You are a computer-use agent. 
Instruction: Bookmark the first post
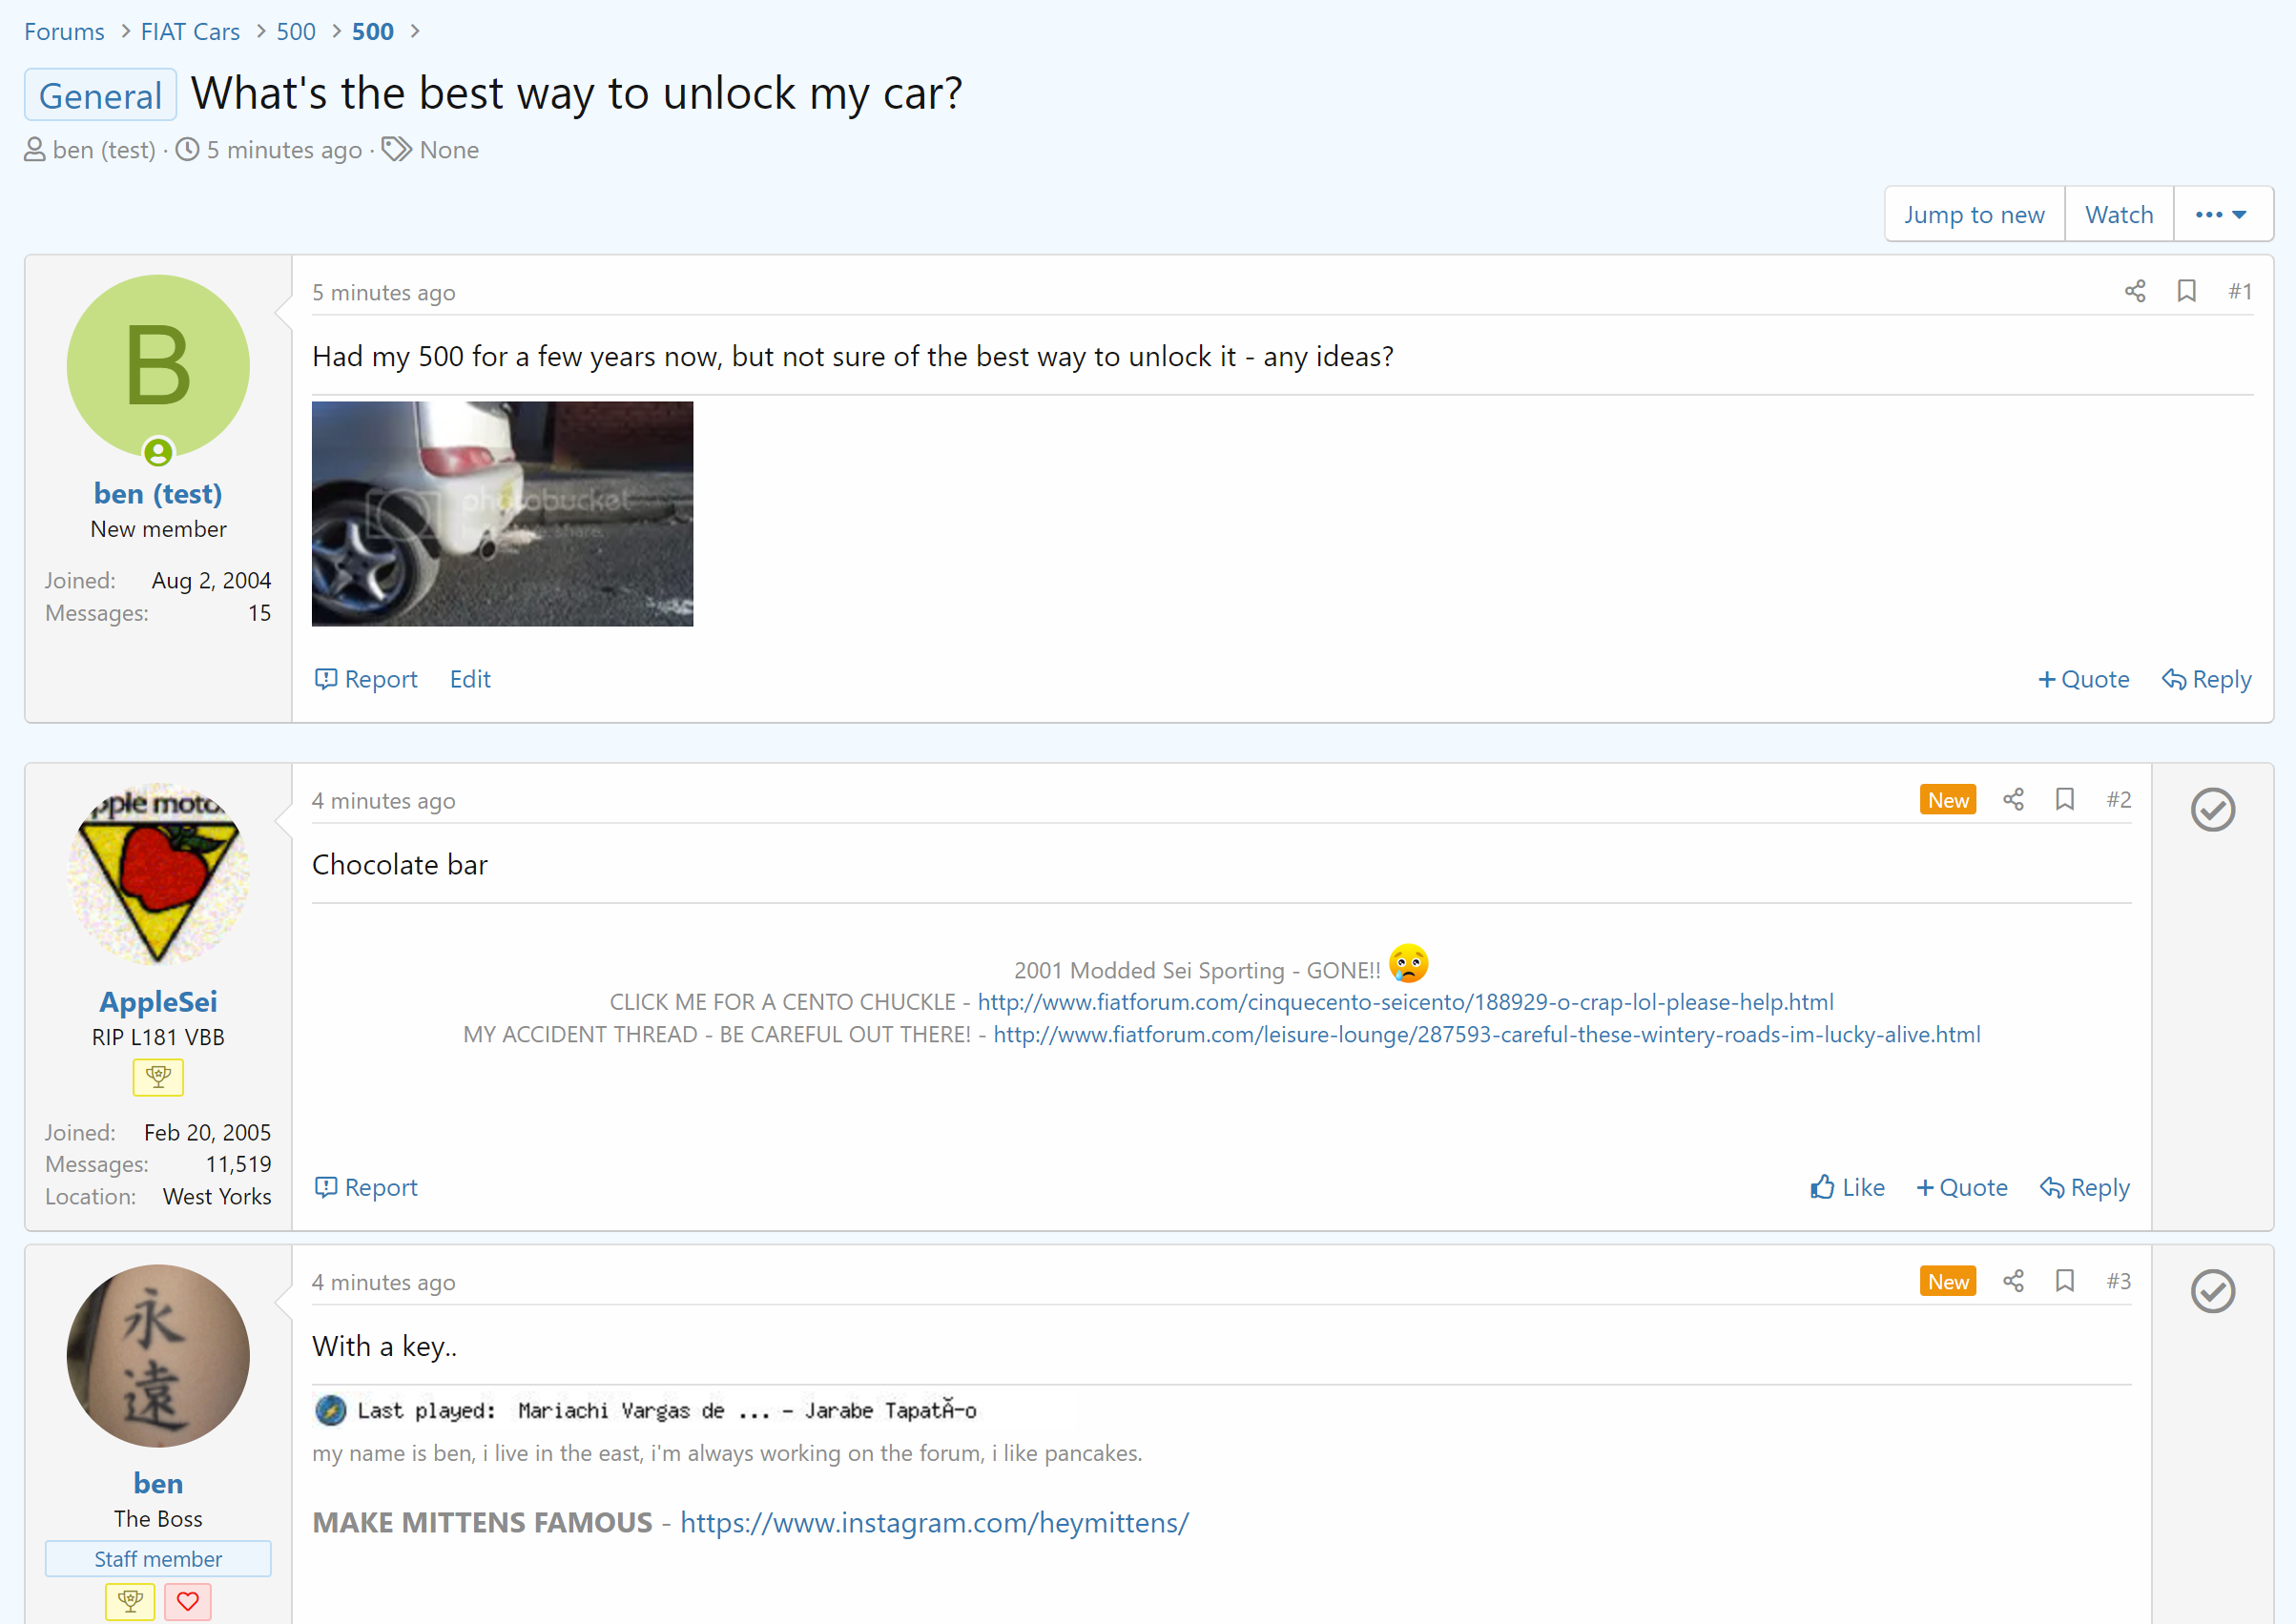[x=2186, y=291]
